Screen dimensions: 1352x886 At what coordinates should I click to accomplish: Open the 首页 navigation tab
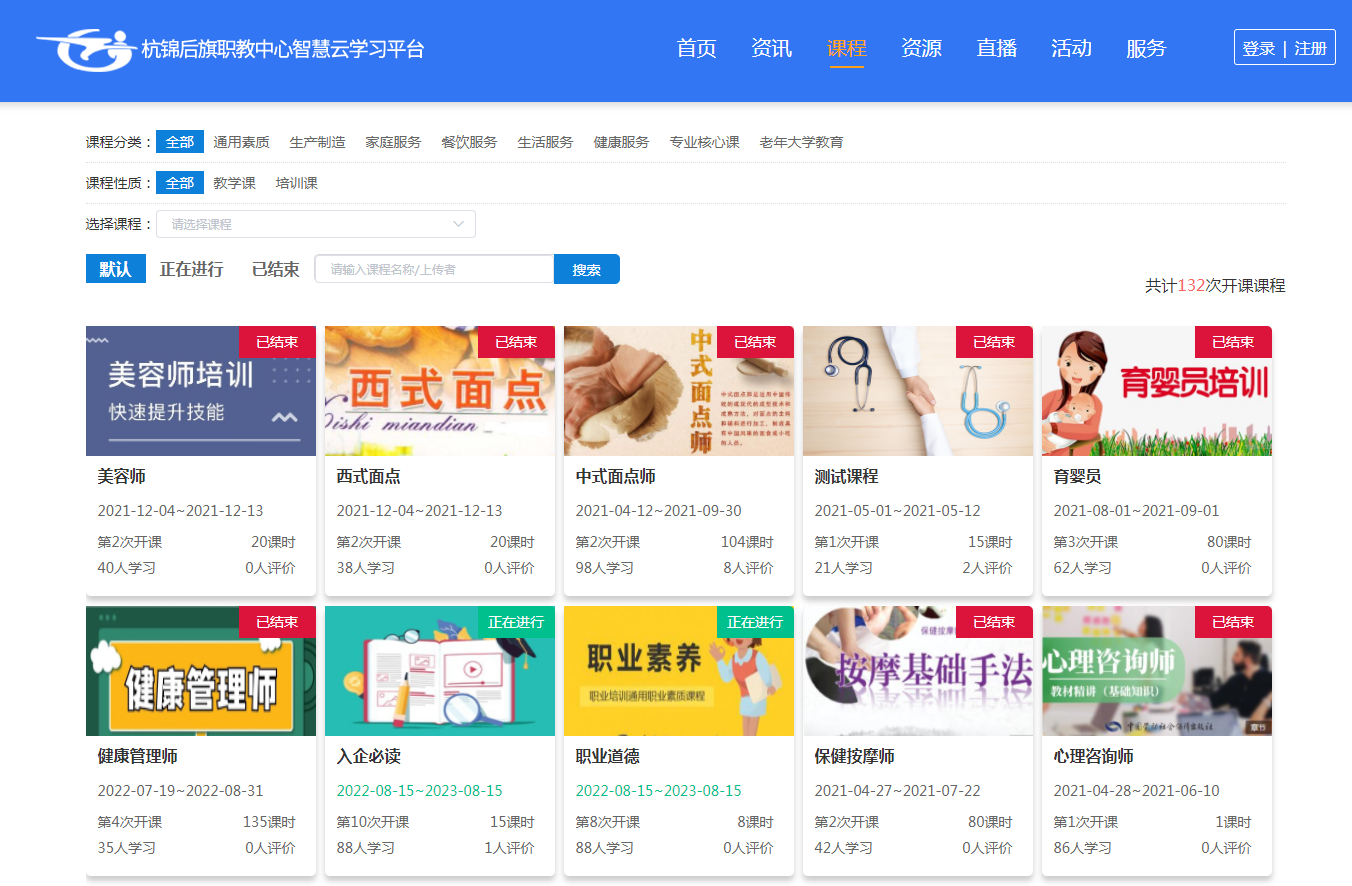696,48
